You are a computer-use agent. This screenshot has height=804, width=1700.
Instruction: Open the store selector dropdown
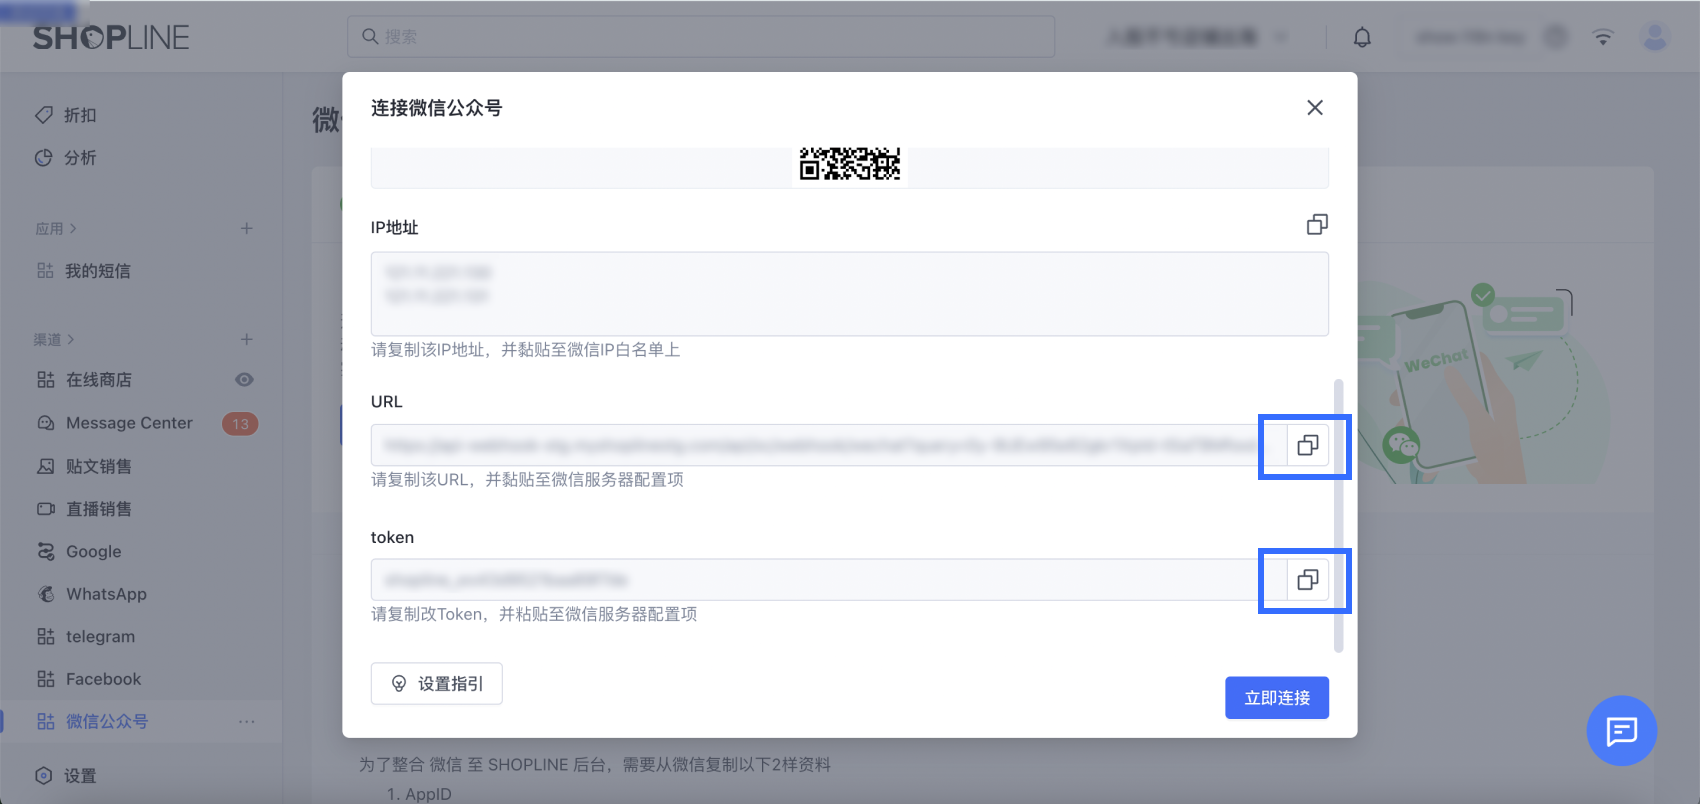pyautogui.click(x=1197, y=37)
